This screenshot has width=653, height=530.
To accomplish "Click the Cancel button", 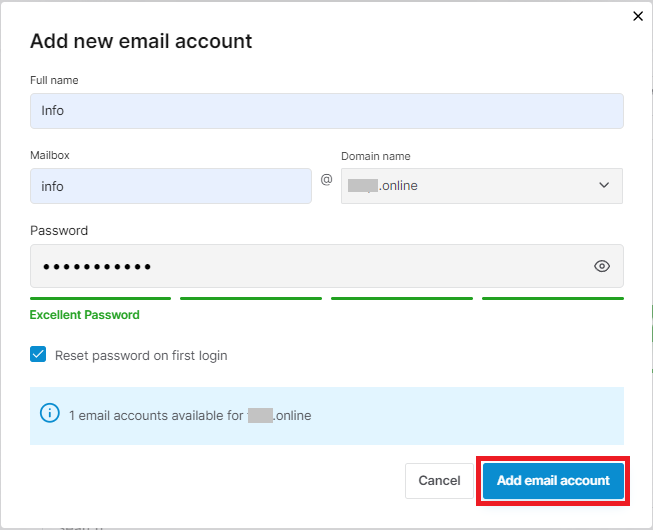I will [x=439, y=480].
